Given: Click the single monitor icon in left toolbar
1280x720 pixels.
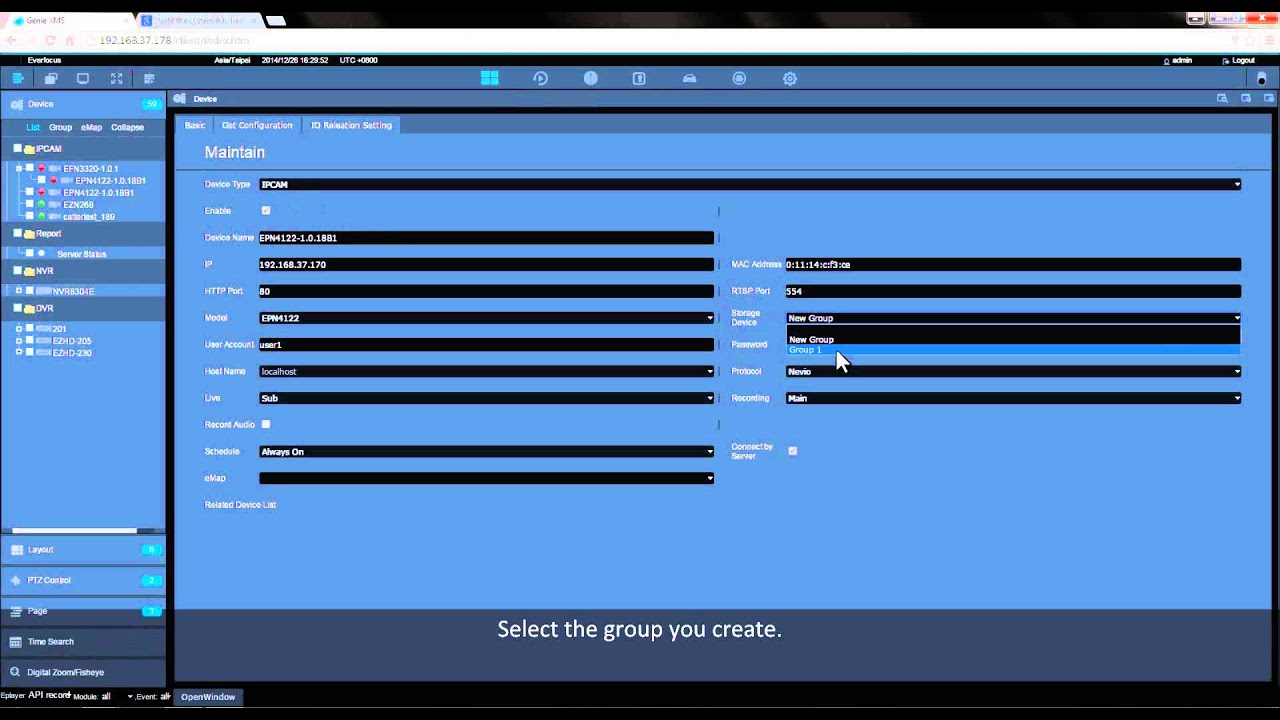Looking at the screenshot, I should pyautogui.click(x=83, y=78).
